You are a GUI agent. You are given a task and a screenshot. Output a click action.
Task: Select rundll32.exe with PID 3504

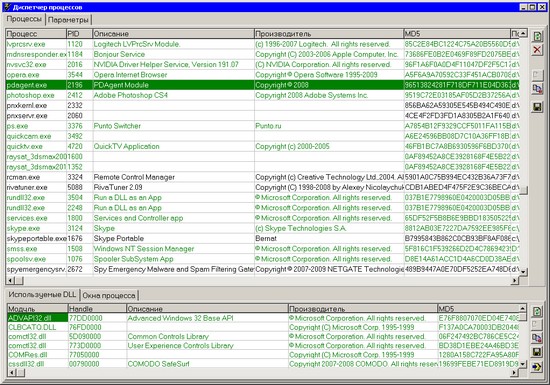262,197
